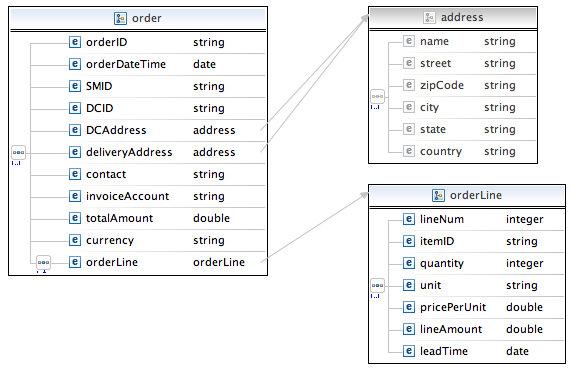Click the orderLine type sequence compositor
Screen dimensions: 571x371
coord(378,285)
